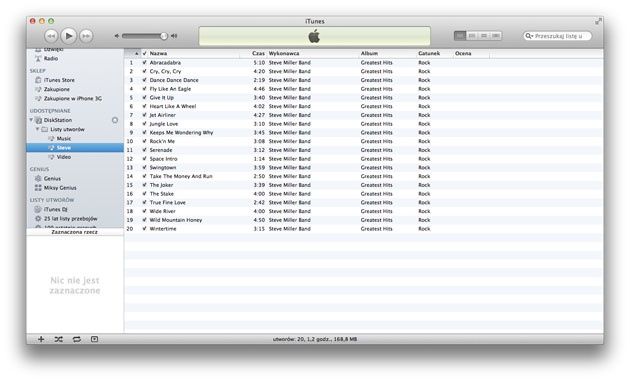Open Radio in sidebar
Viewport: 630px width, 381px height.
pos(51,59)
